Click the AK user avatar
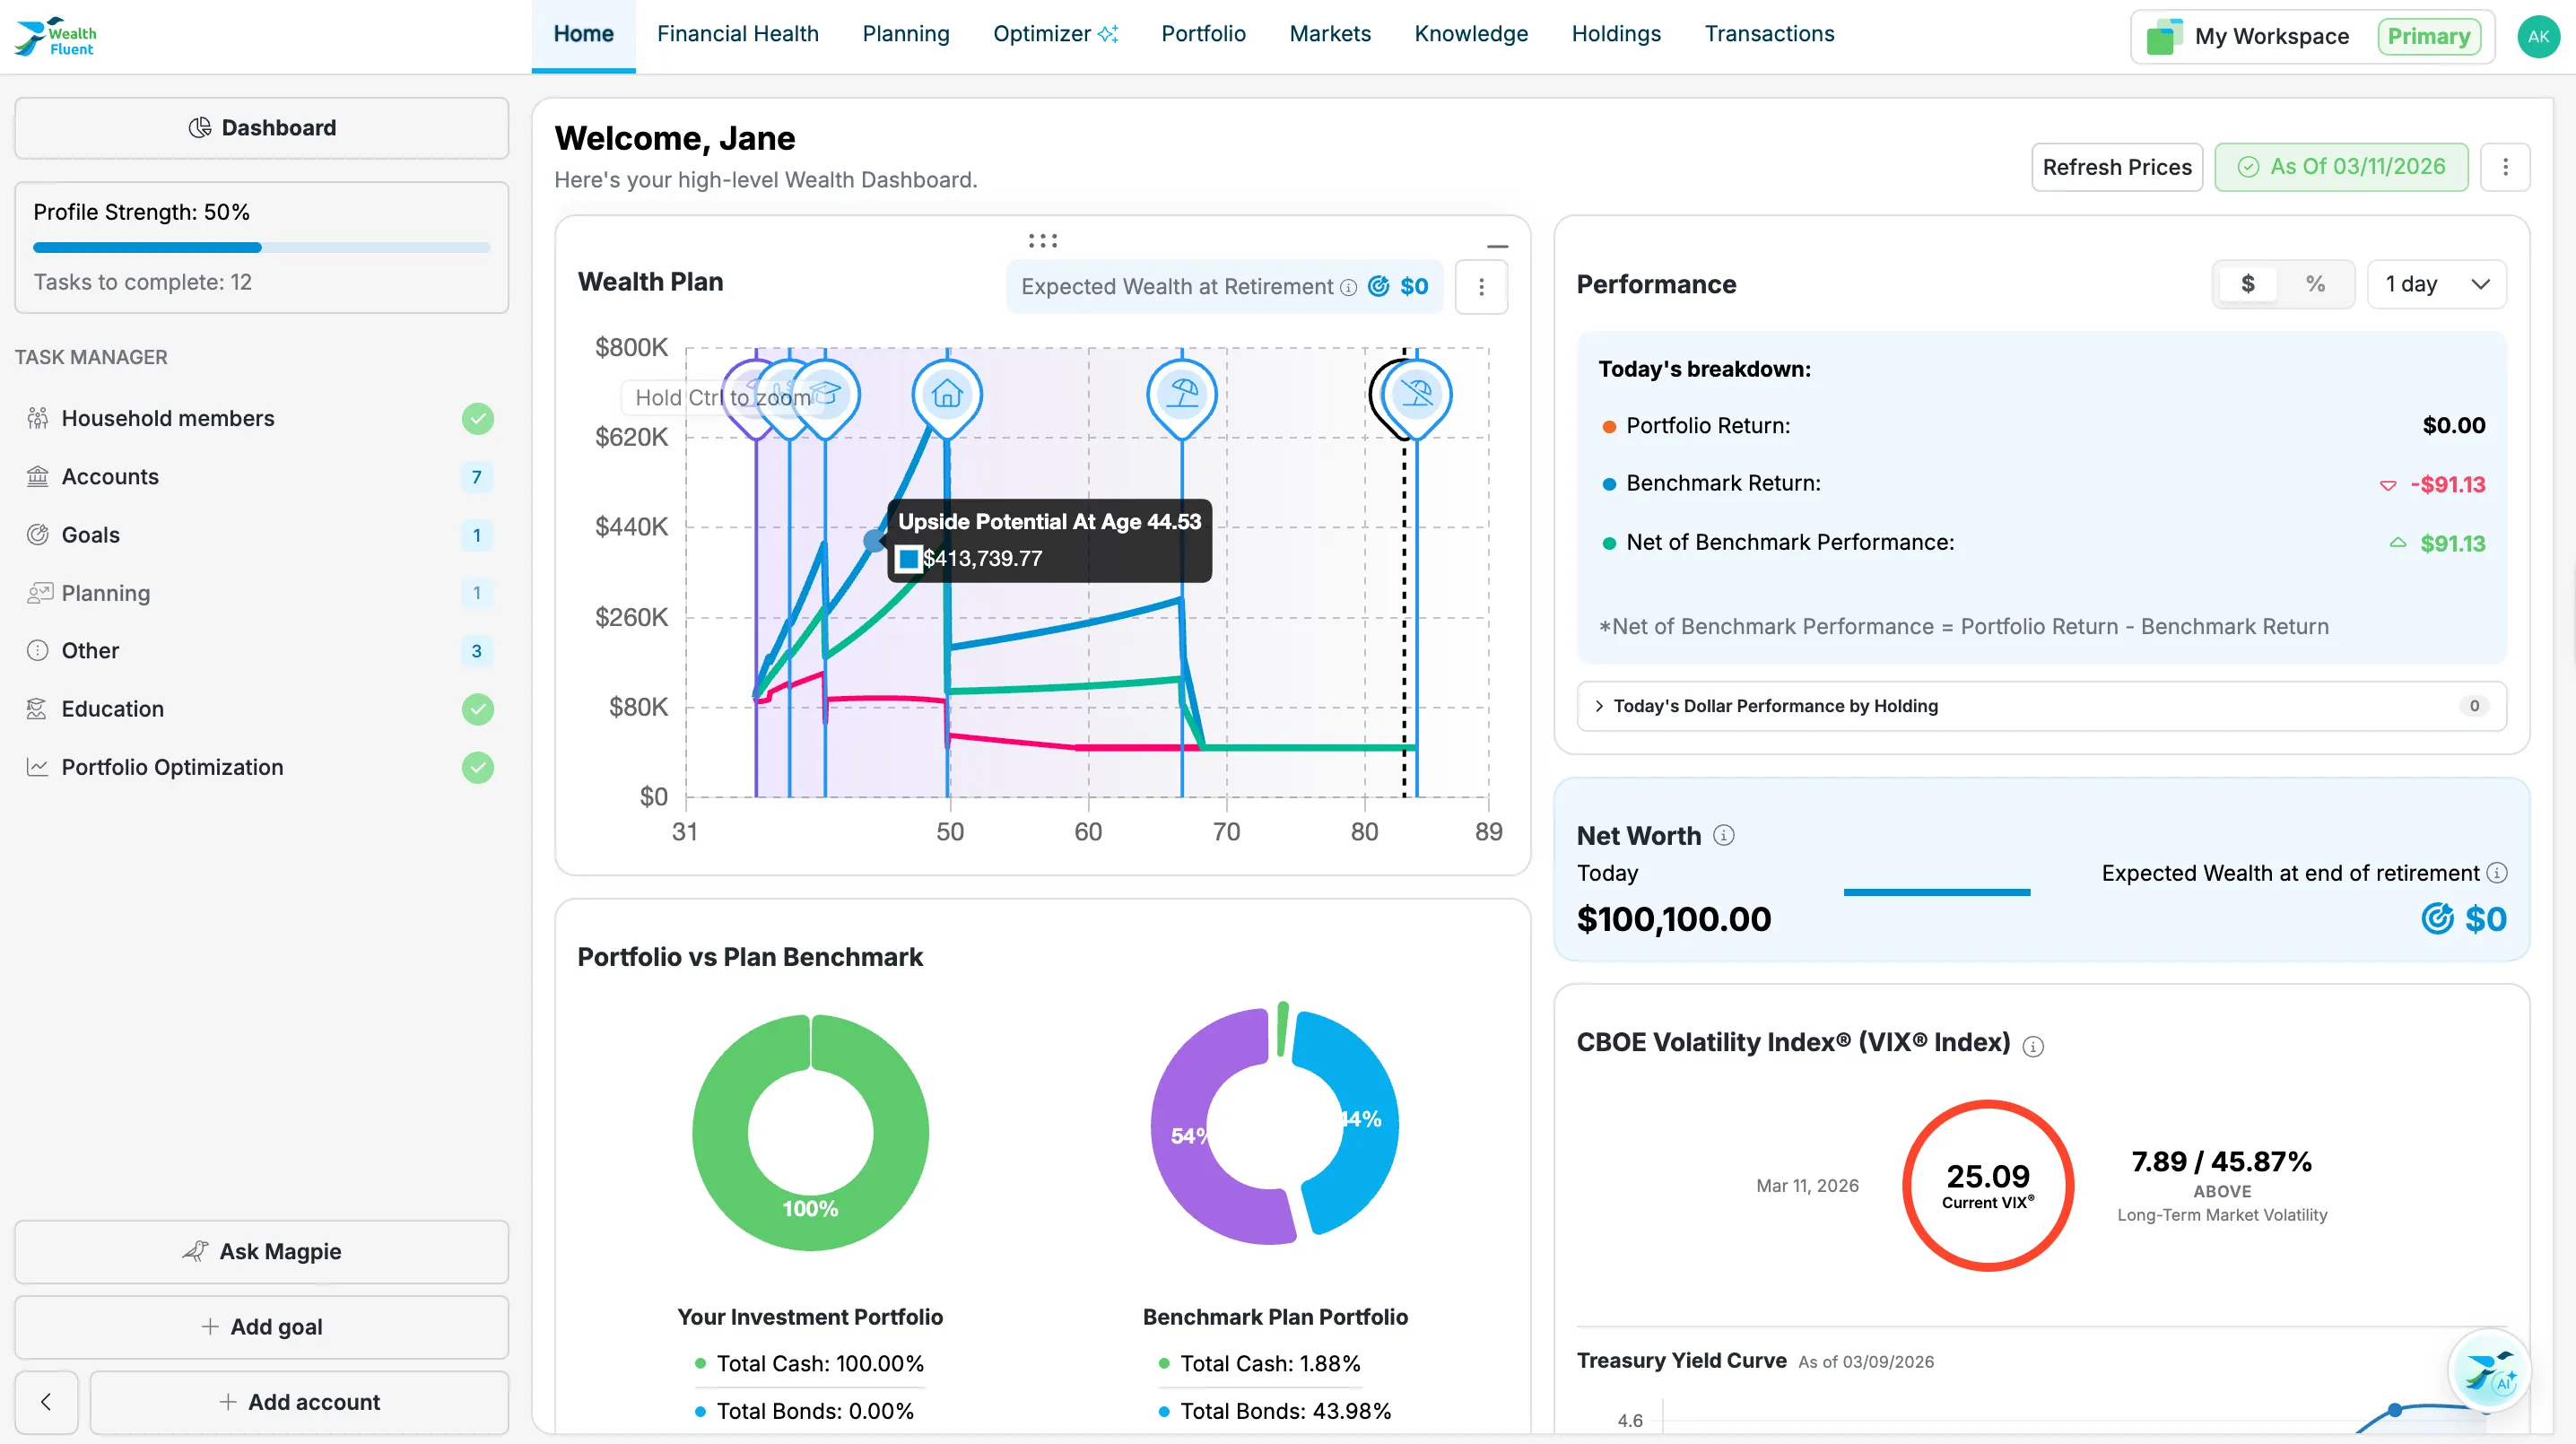This screenshot has width=2576, height=1444. click(2537, 36)
